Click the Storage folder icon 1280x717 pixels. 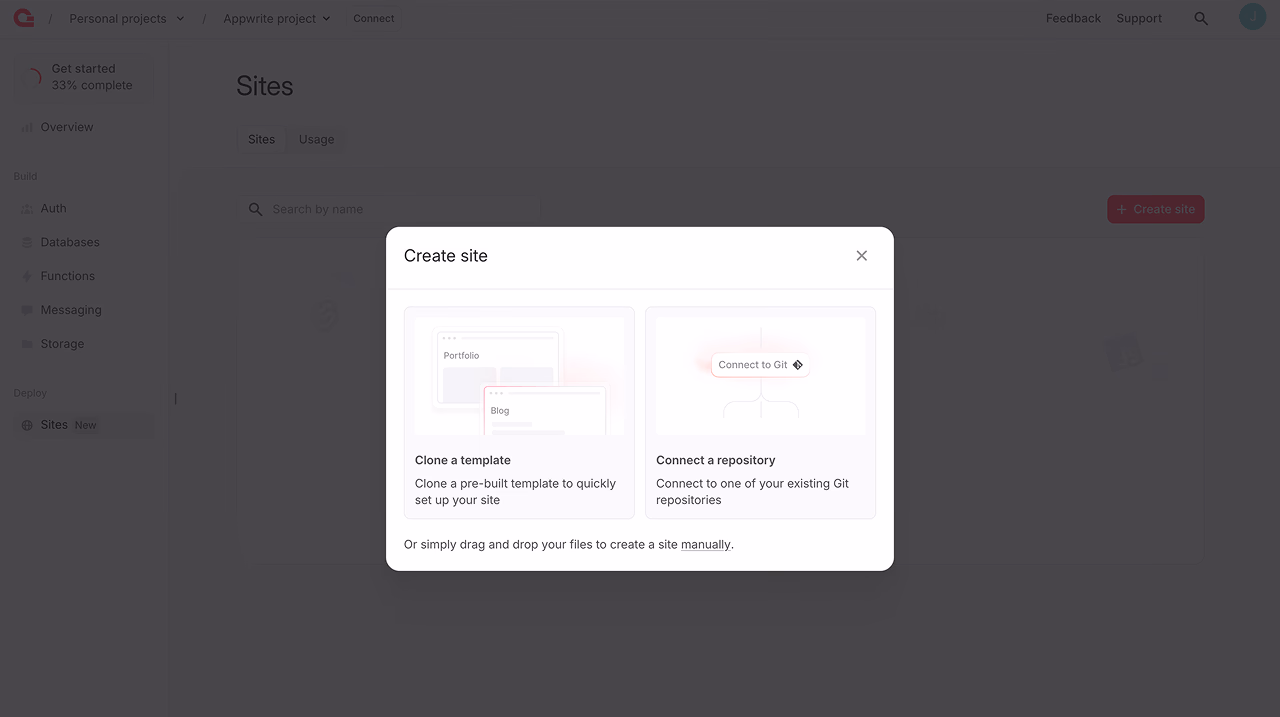point(27,345)
